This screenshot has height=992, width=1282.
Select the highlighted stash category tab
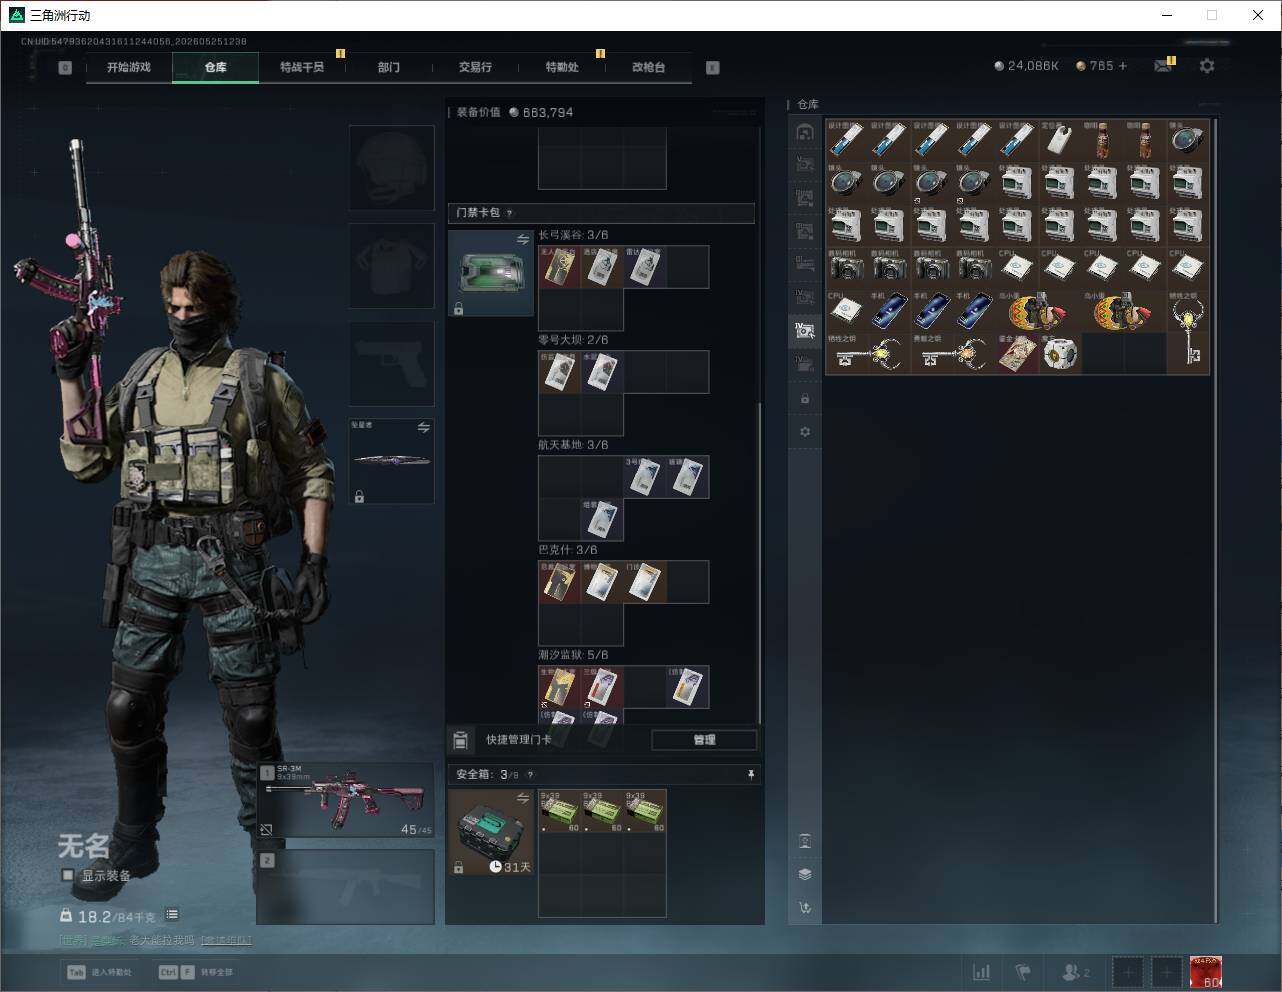[805, 330]
